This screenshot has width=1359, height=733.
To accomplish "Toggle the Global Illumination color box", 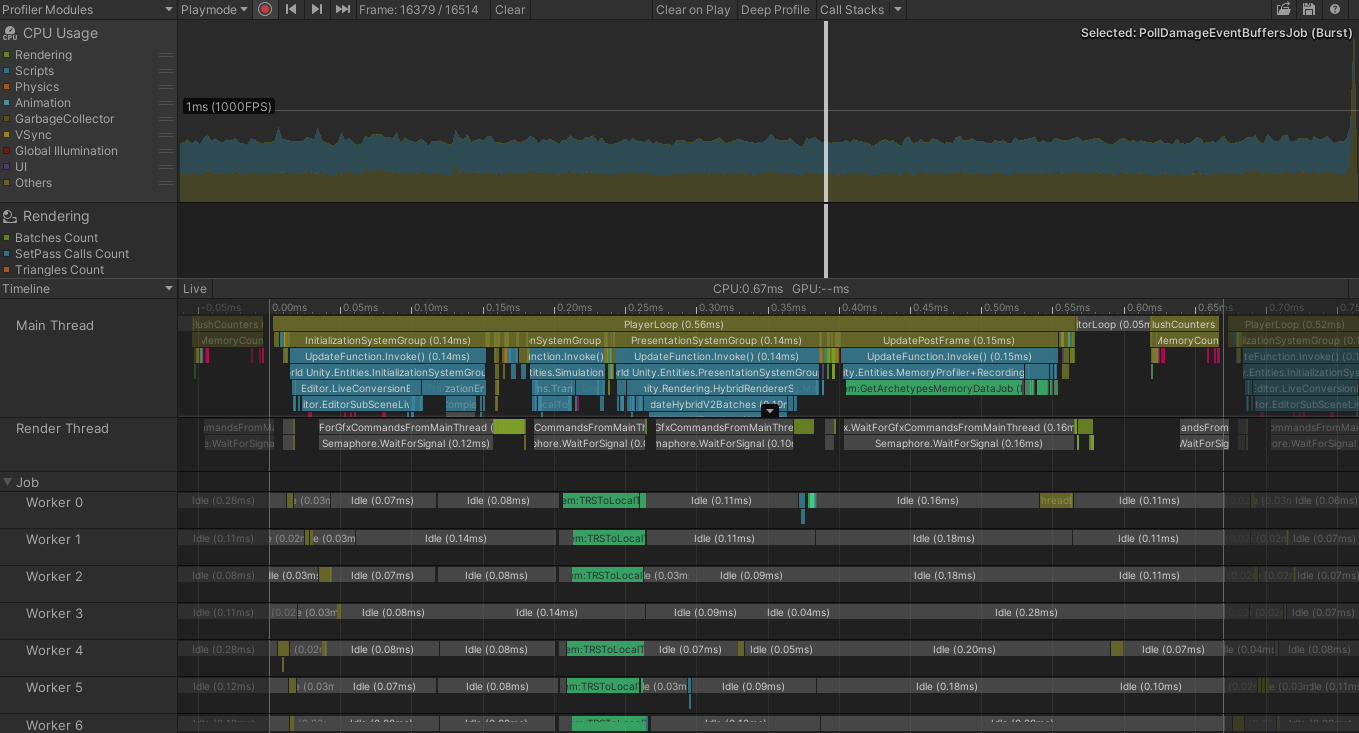I will coord(7,151).
